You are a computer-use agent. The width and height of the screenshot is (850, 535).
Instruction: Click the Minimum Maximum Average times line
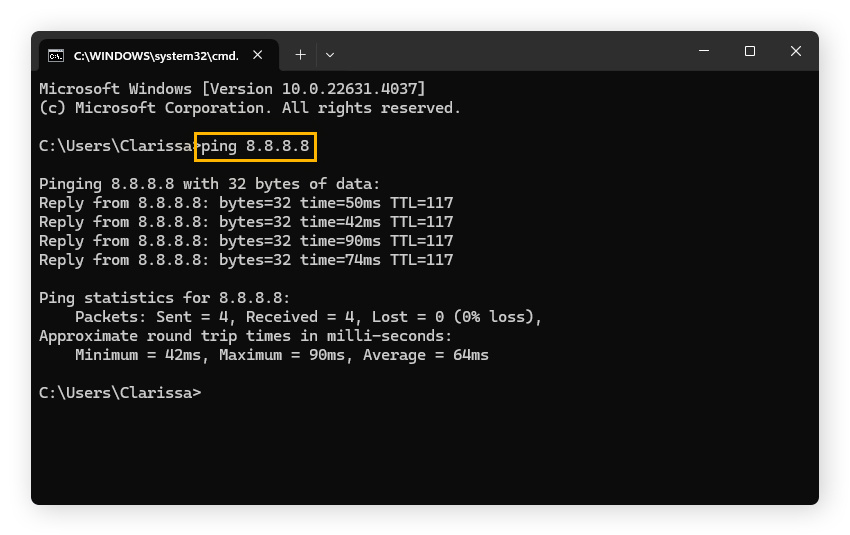click(282, 355)
